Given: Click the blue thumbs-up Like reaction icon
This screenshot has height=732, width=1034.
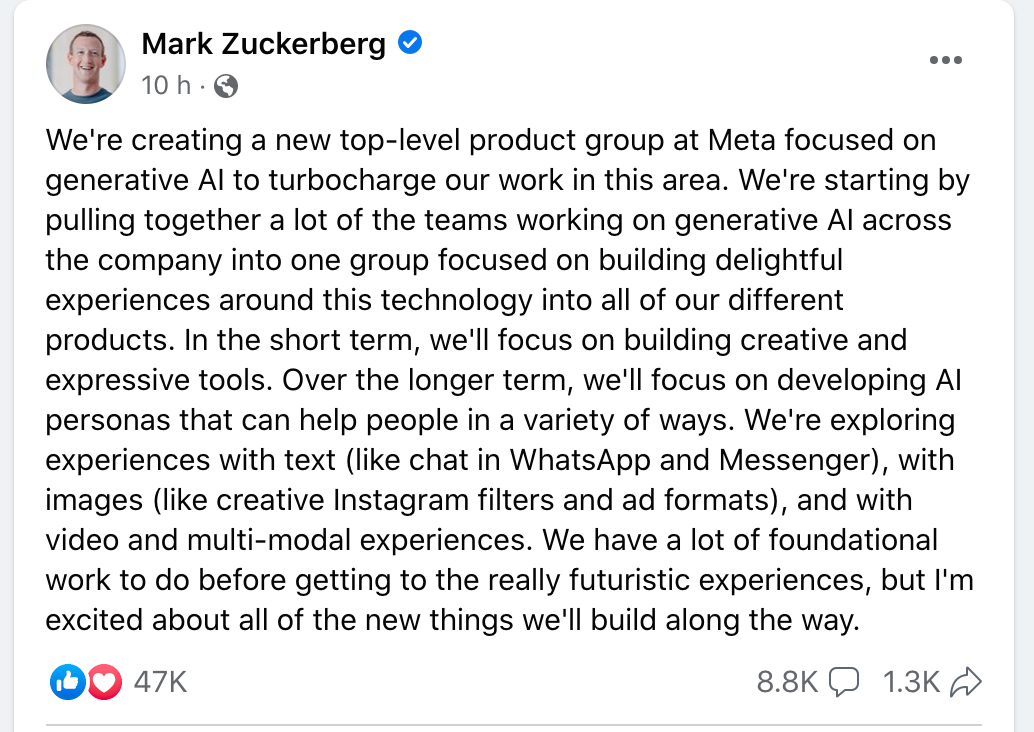Looking at the screenshot, I should (x=68, y=682).
